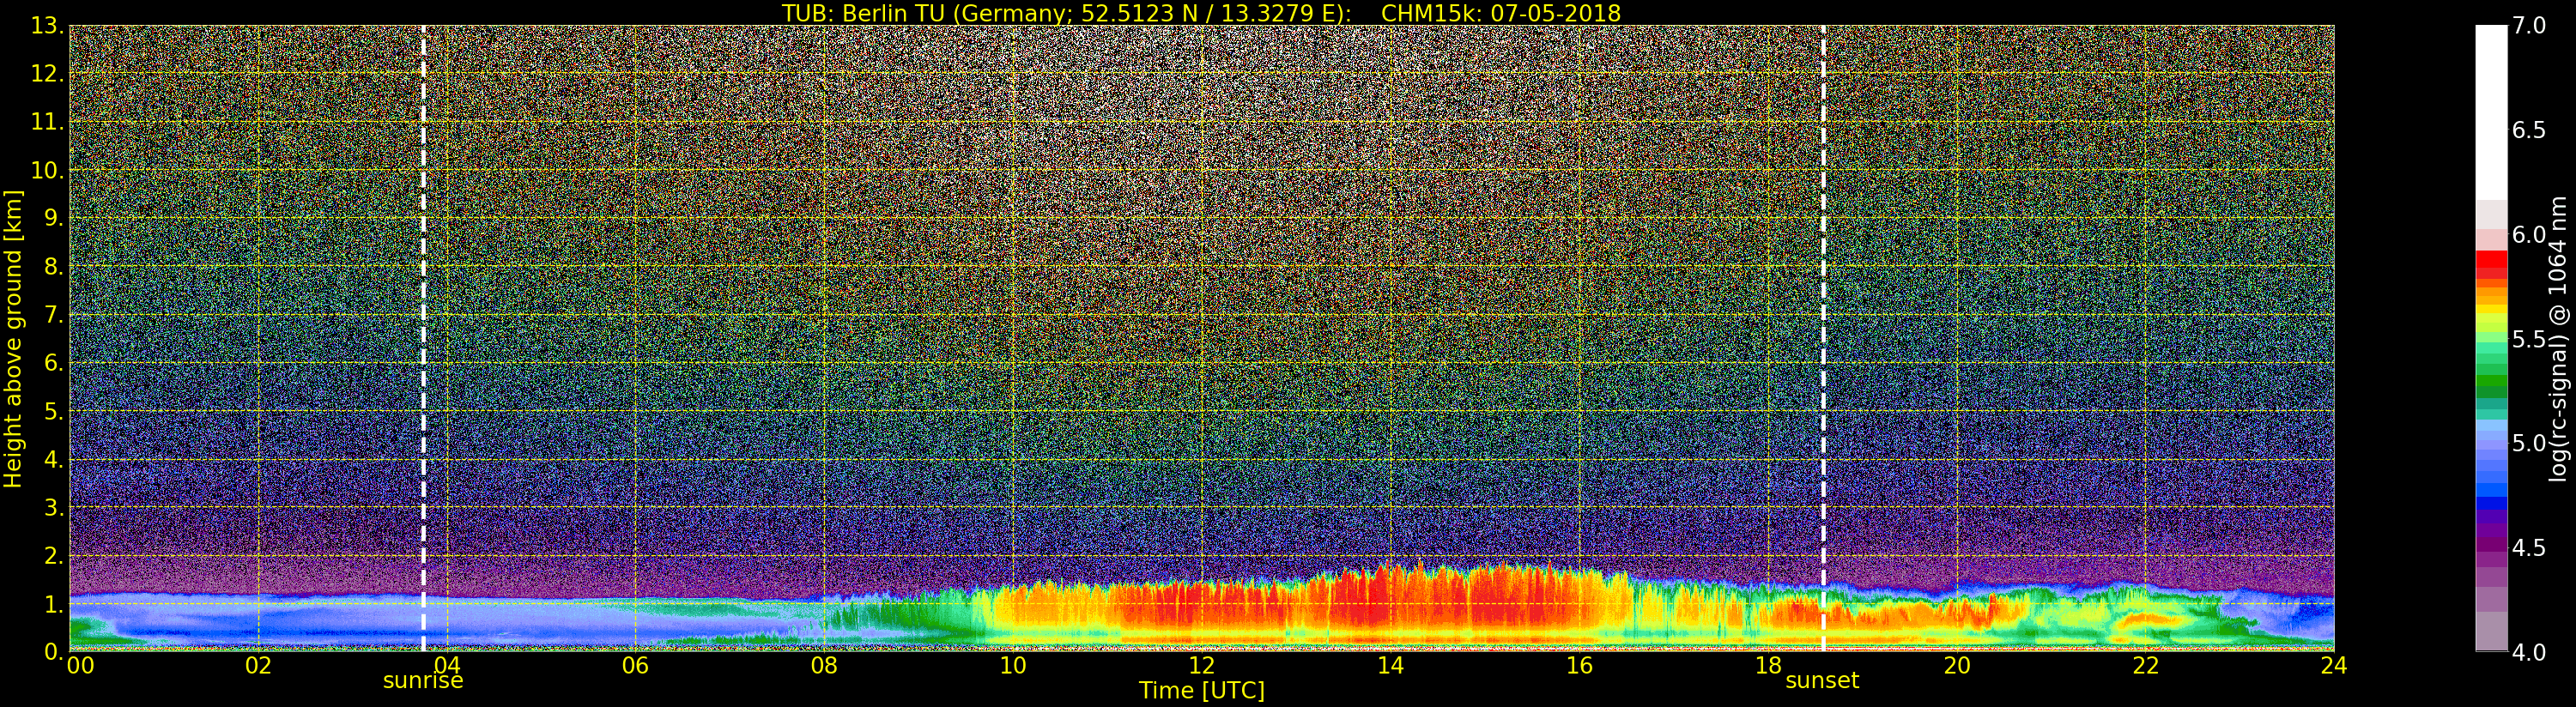The image size is (2576, 707).
Task: Click the colorbar tick label '4.5'
Action: click(2529, 548)
